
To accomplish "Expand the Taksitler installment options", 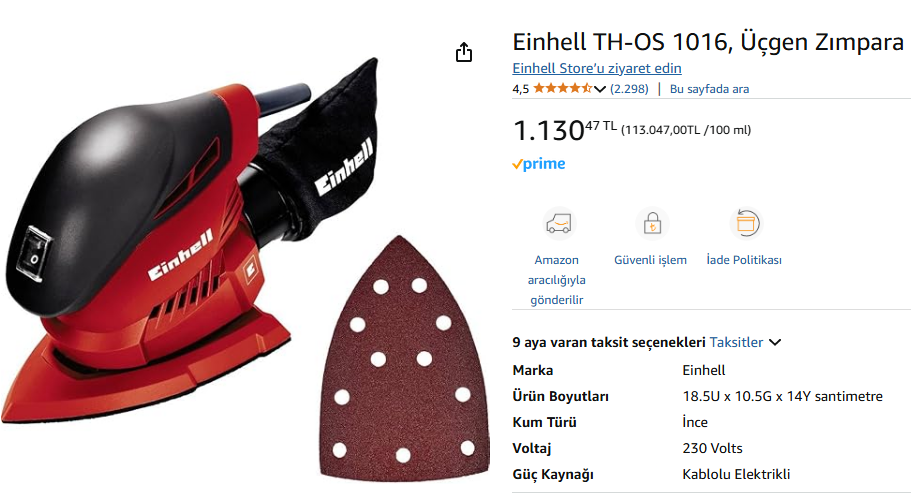I will [x=736, y=342].
